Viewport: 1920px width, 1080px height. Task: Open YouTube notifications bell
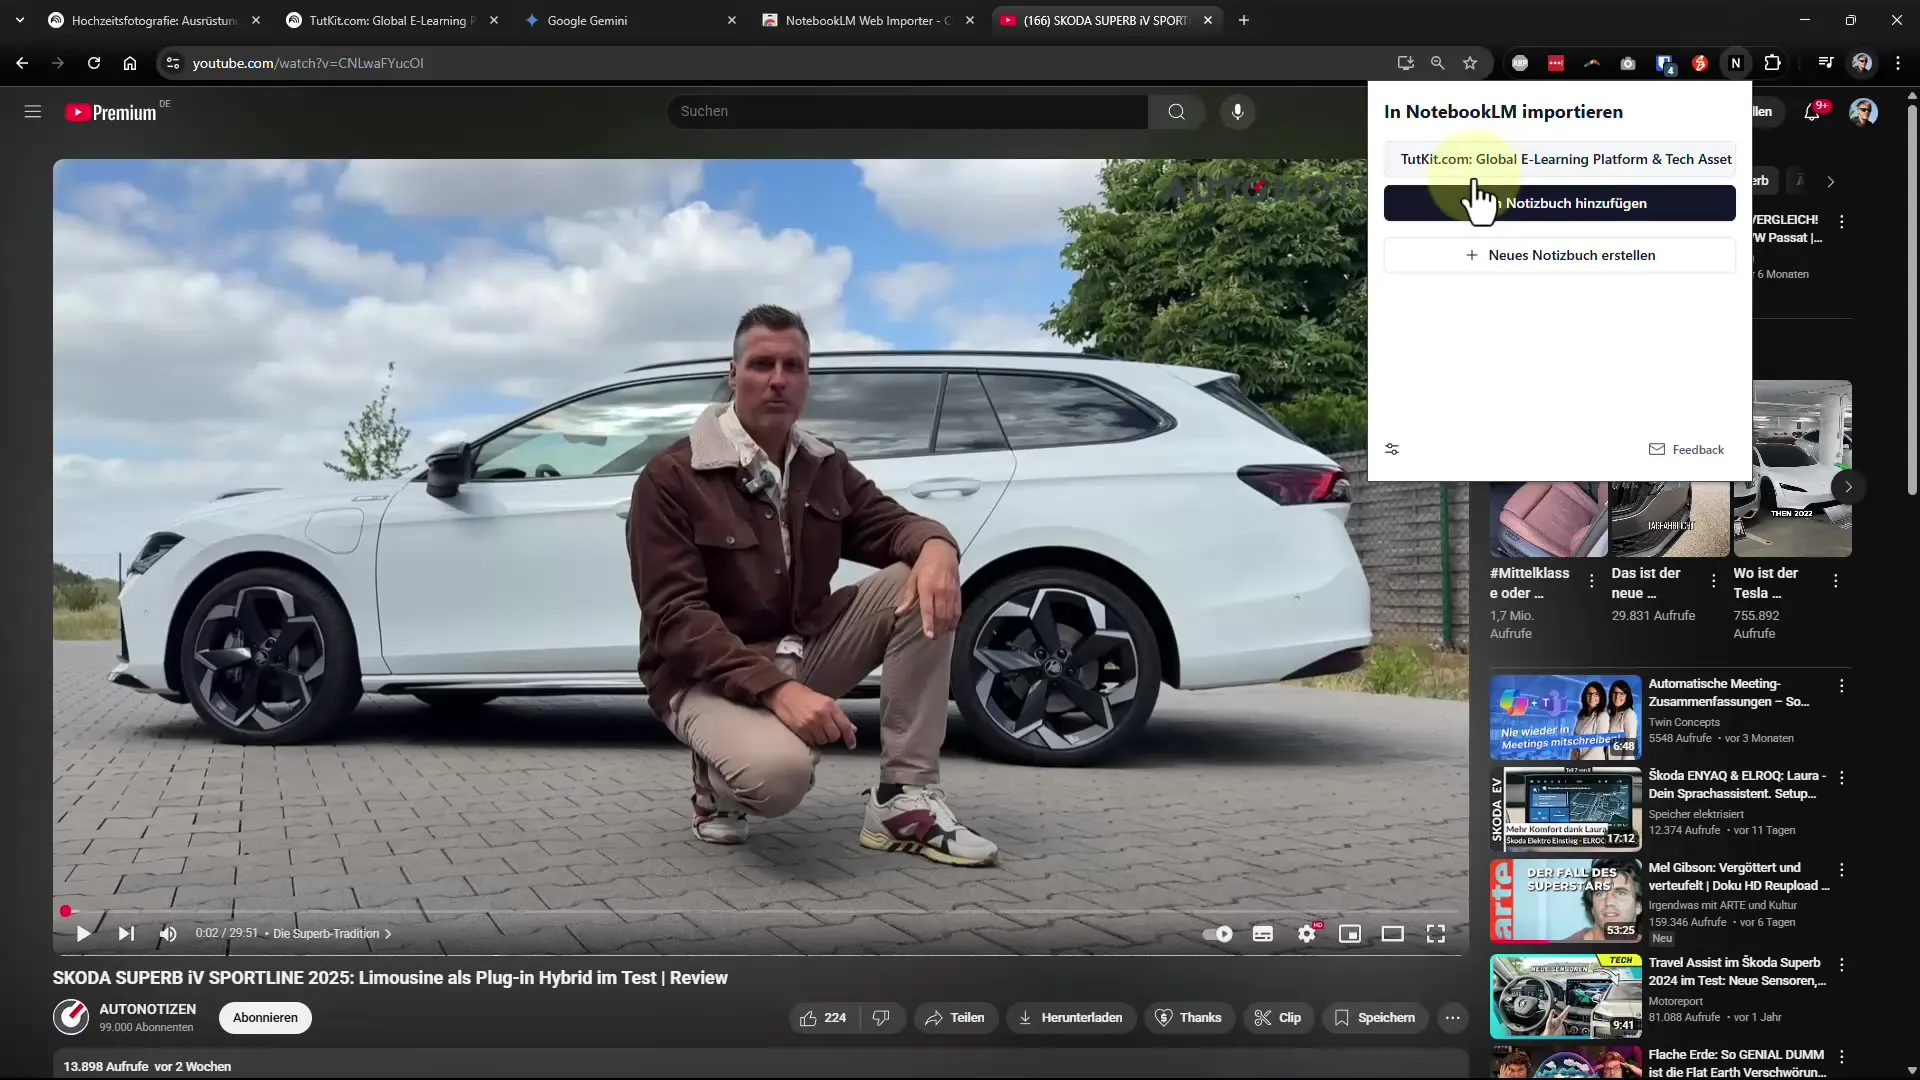pyautogui.click(x=1812, y=112)
